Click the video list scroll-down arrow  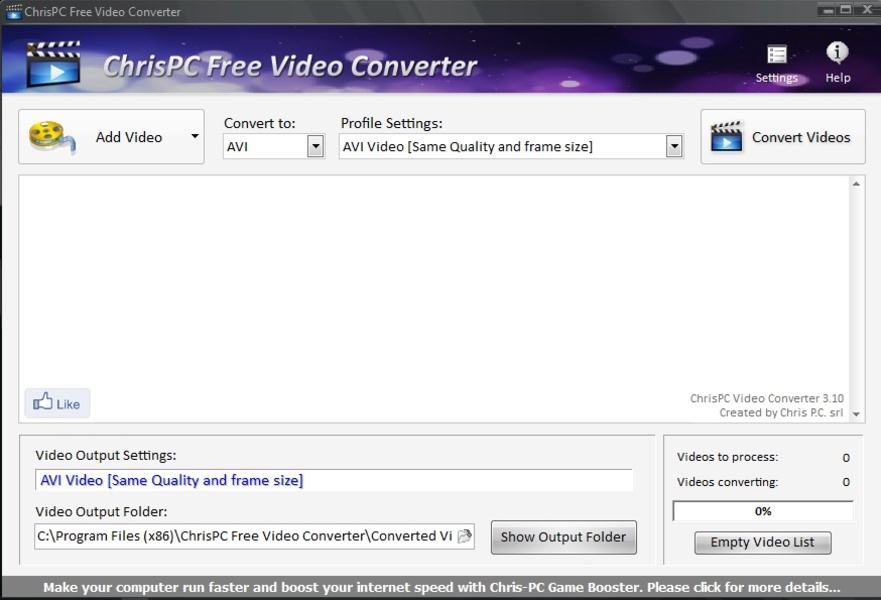coord(856,414)
